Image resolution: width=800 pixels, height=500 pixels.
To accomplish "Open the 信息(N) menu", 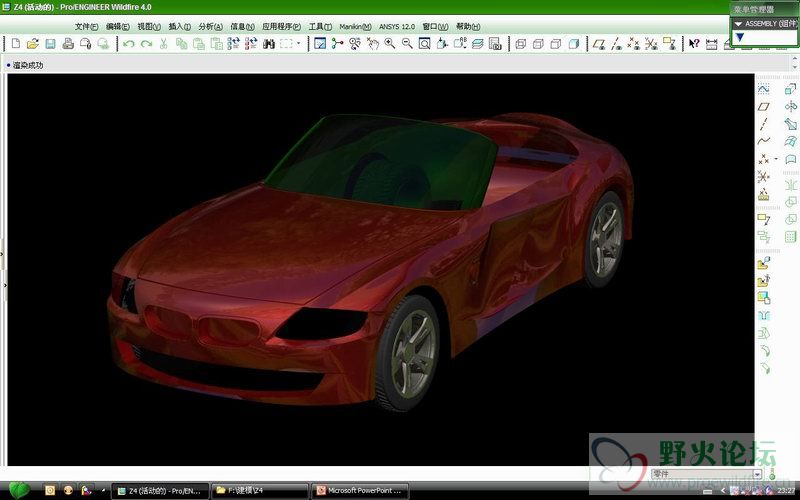I will coord(242,27).
